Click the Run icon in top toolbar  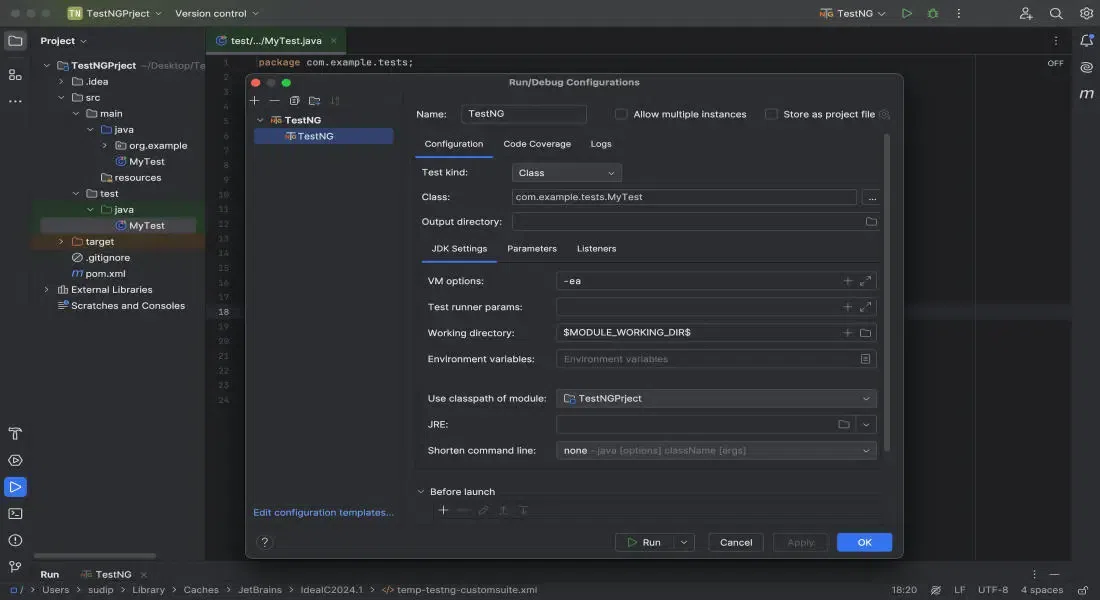906,13
